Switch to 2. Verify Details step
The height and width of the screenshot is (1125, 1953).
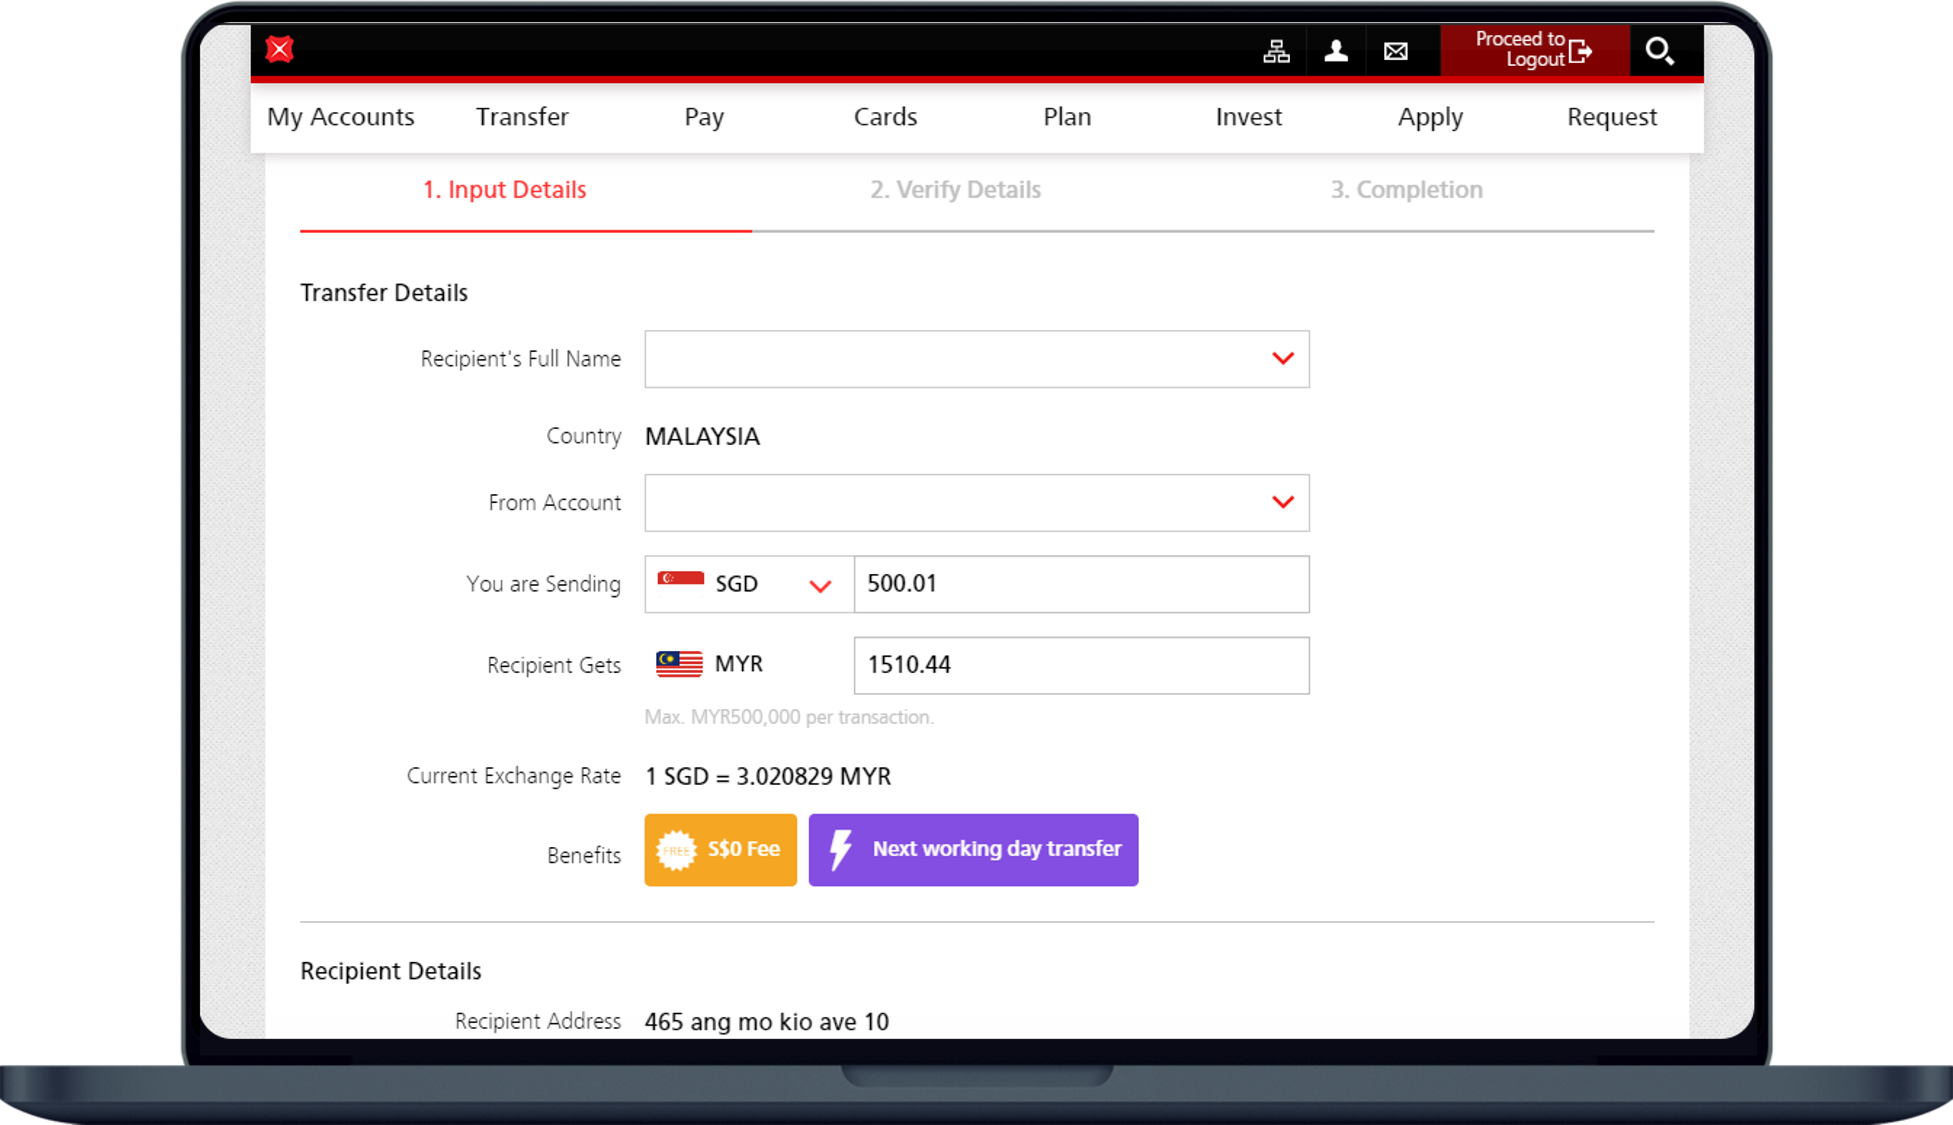tap(955, 190)
